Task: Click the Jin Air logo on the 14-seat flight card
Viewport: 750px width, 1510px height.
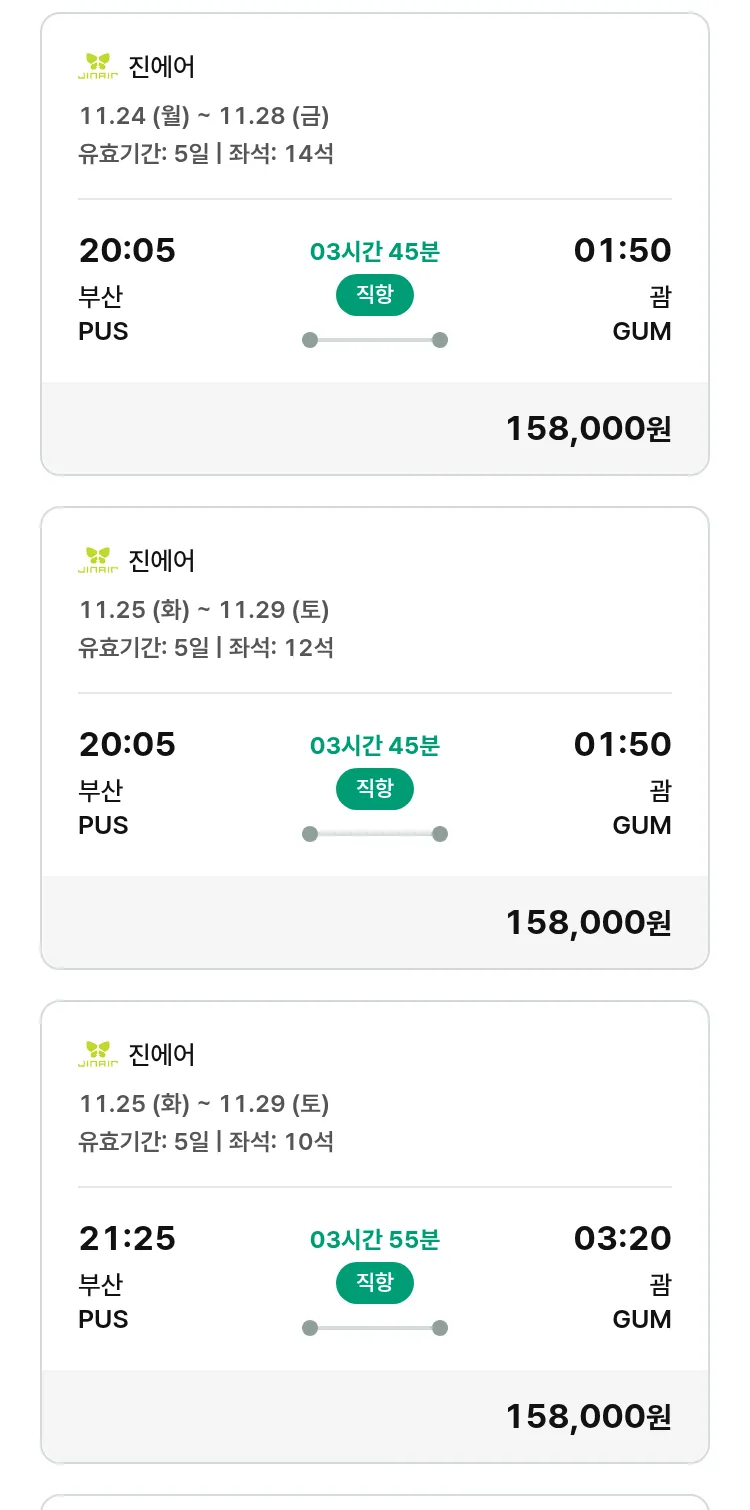Action: (x=98, y=66)
